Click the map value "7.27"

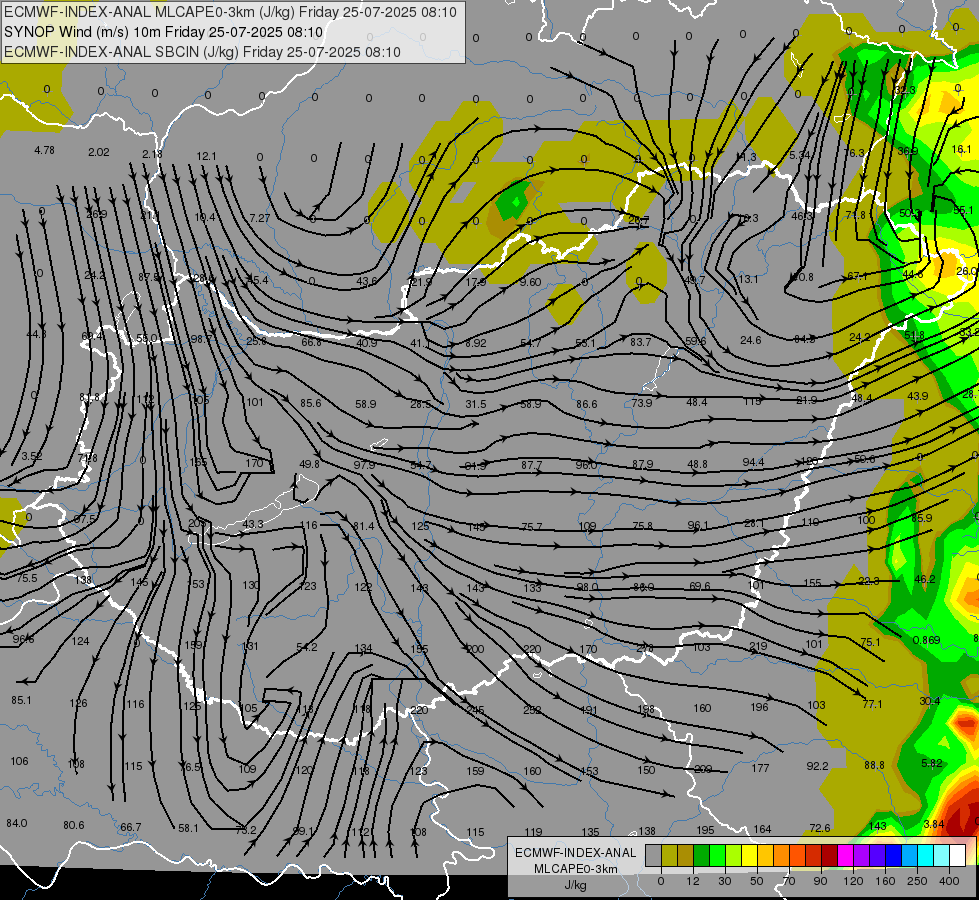260,218
